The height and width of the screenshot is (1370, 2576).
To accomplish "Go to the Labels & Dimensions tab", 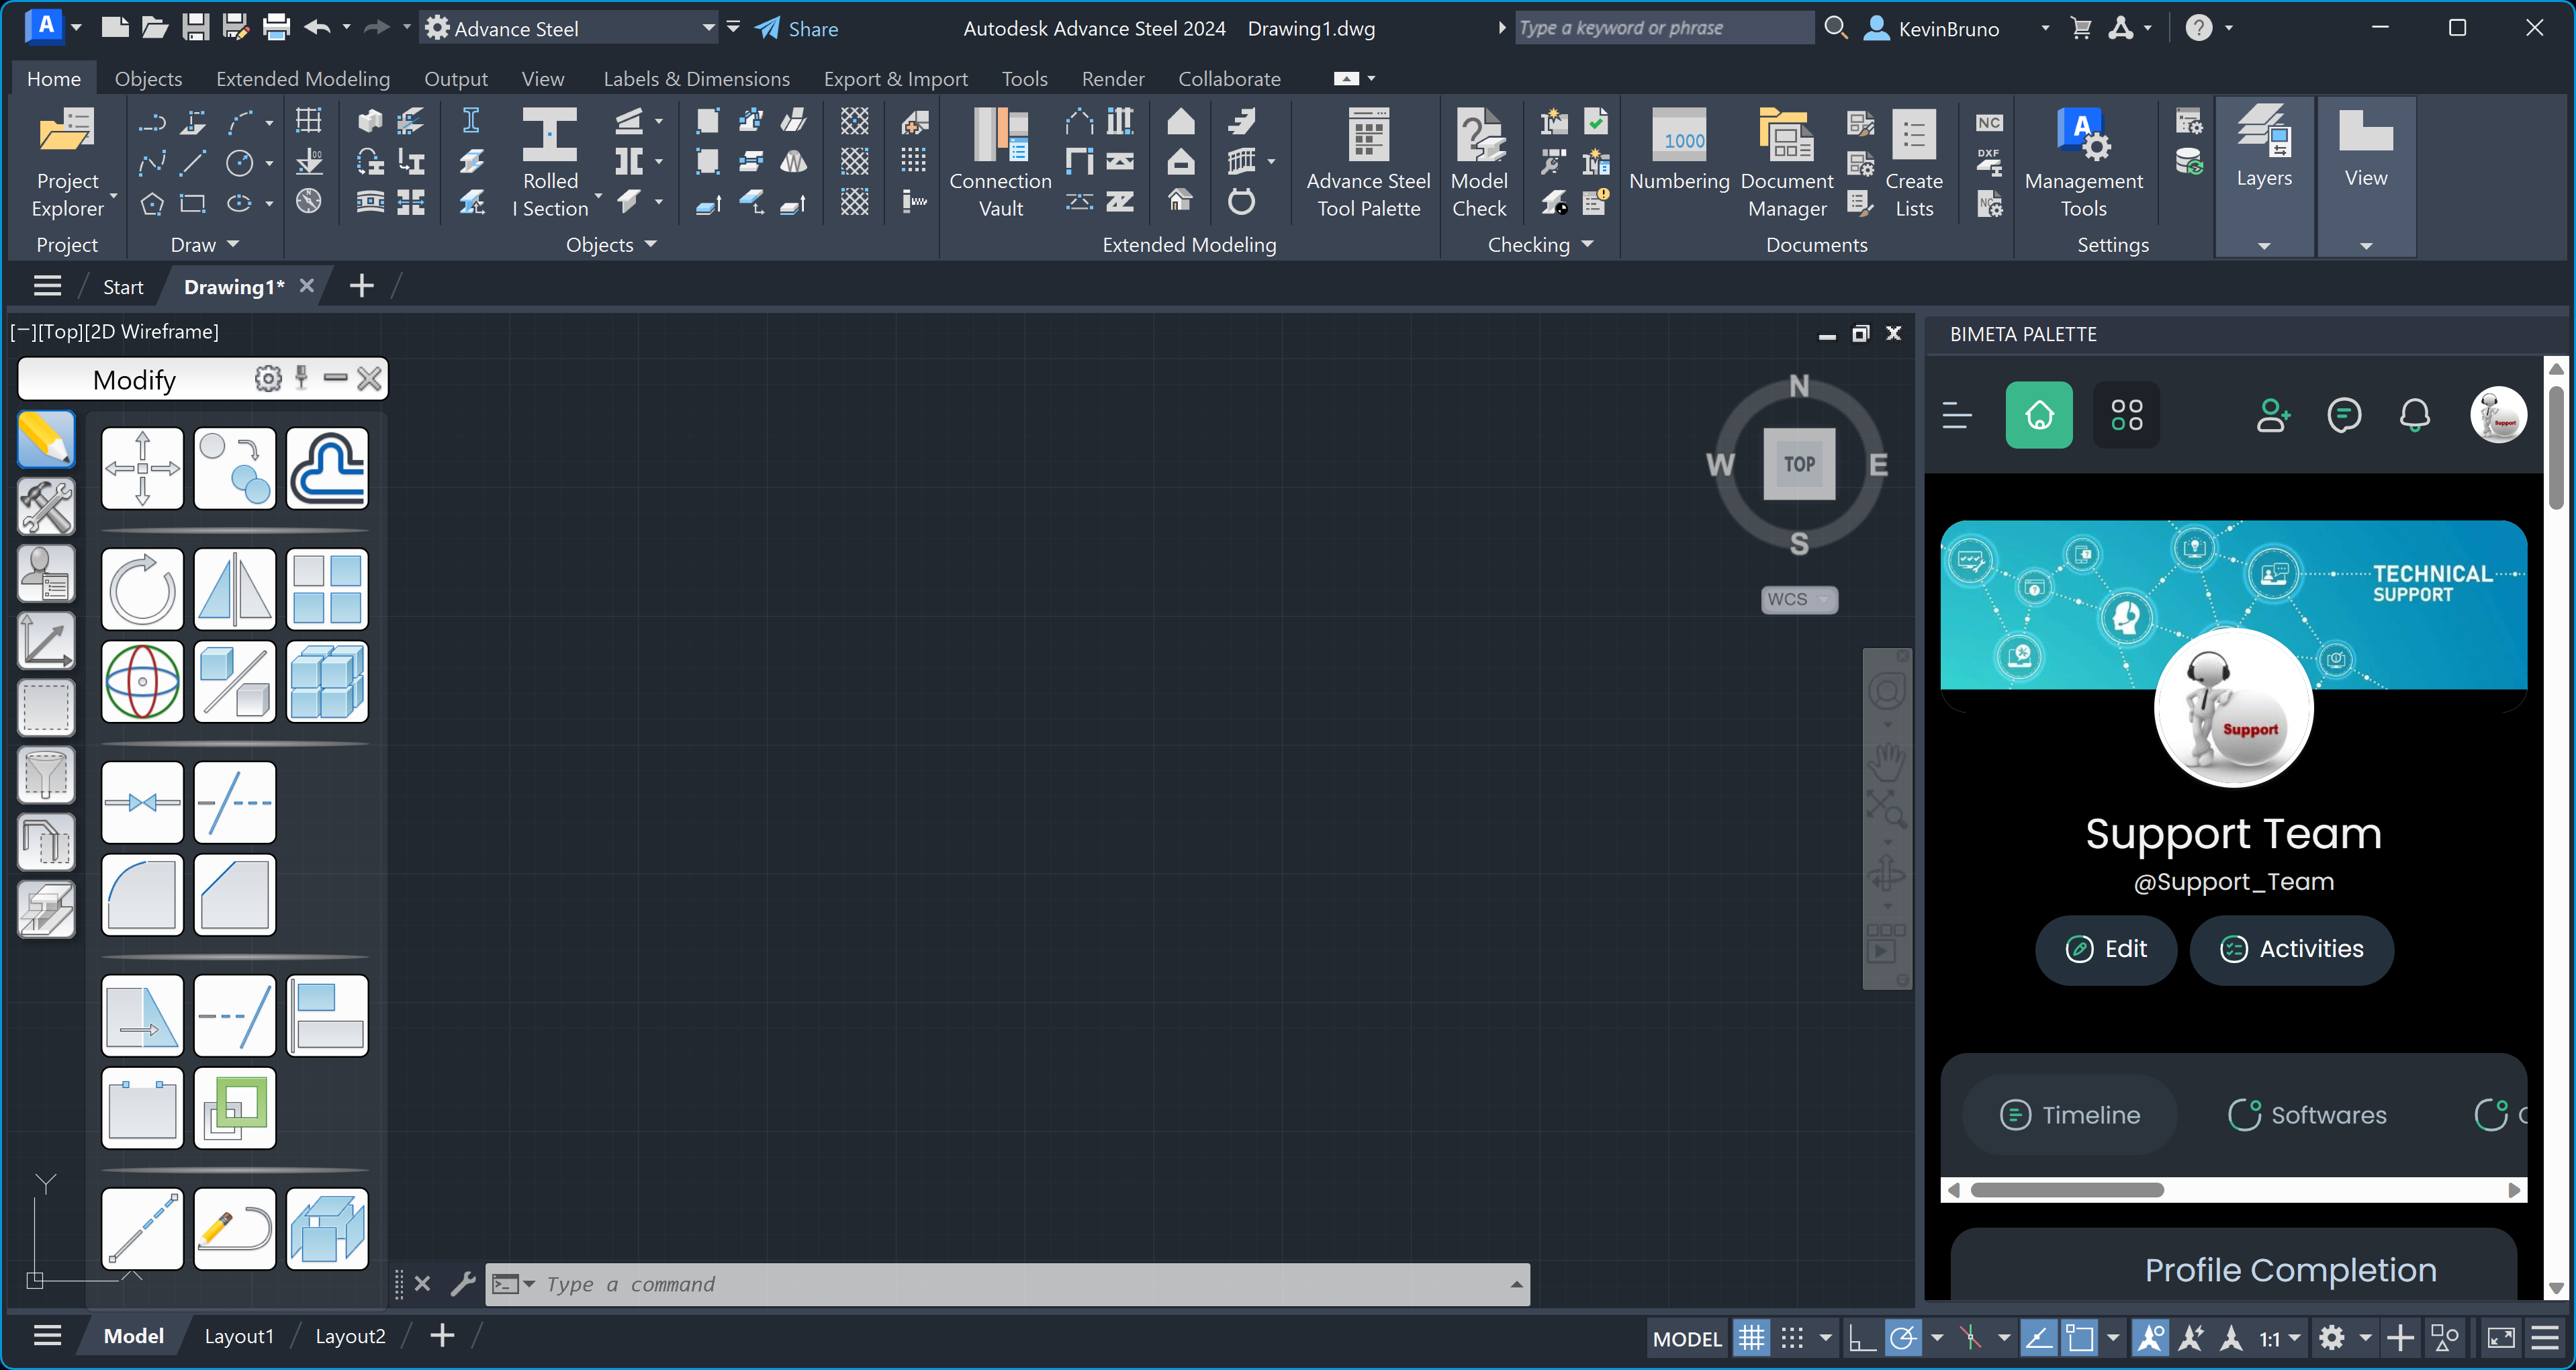I will (696, 78).
